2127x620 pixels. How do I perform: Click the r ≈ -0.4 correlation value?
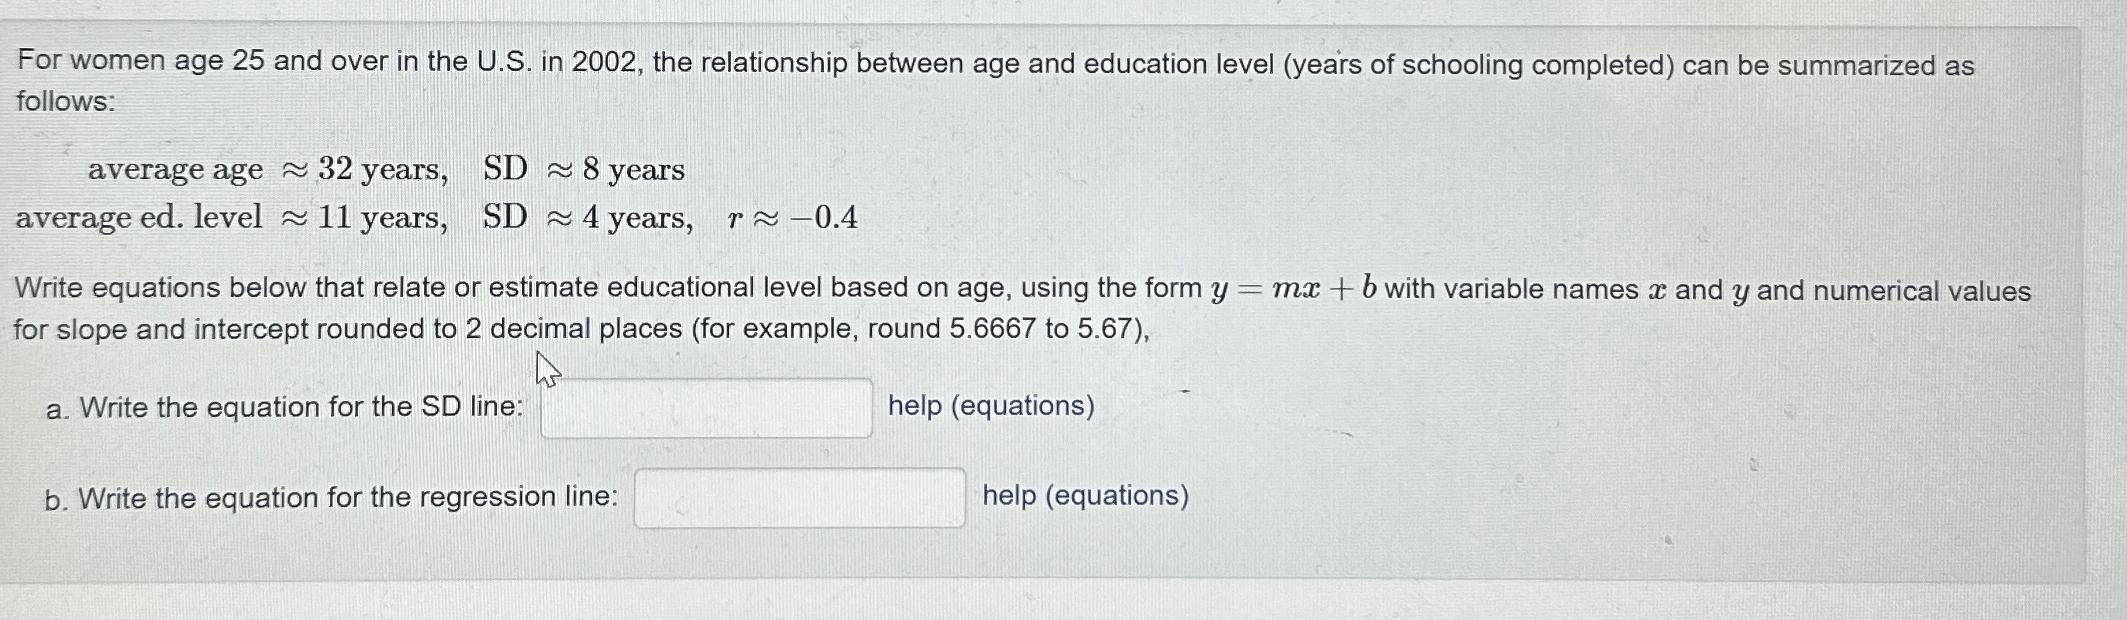pyautogui.click(x=791, y=219)
